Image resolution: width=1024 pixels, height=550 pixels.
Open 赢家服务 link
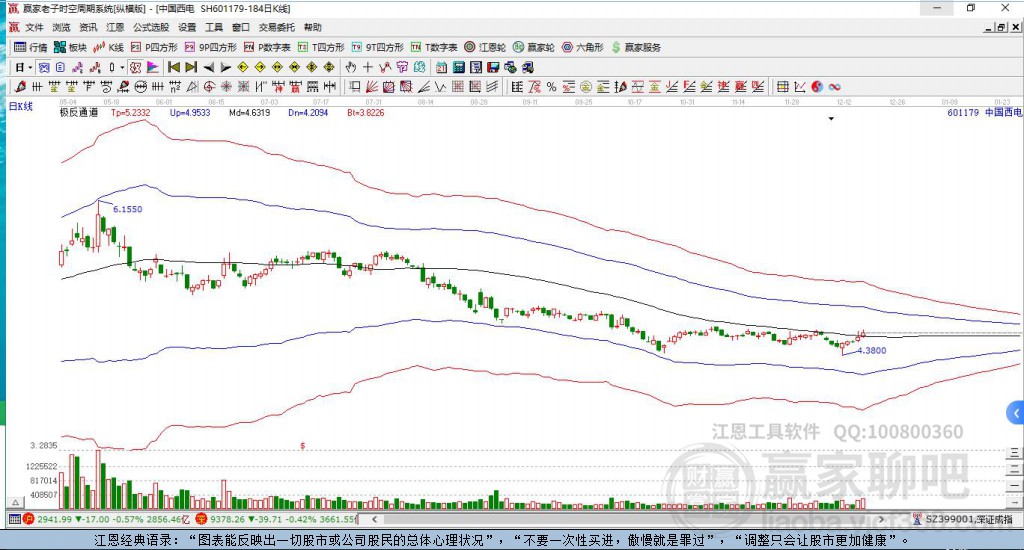(636, 47)
